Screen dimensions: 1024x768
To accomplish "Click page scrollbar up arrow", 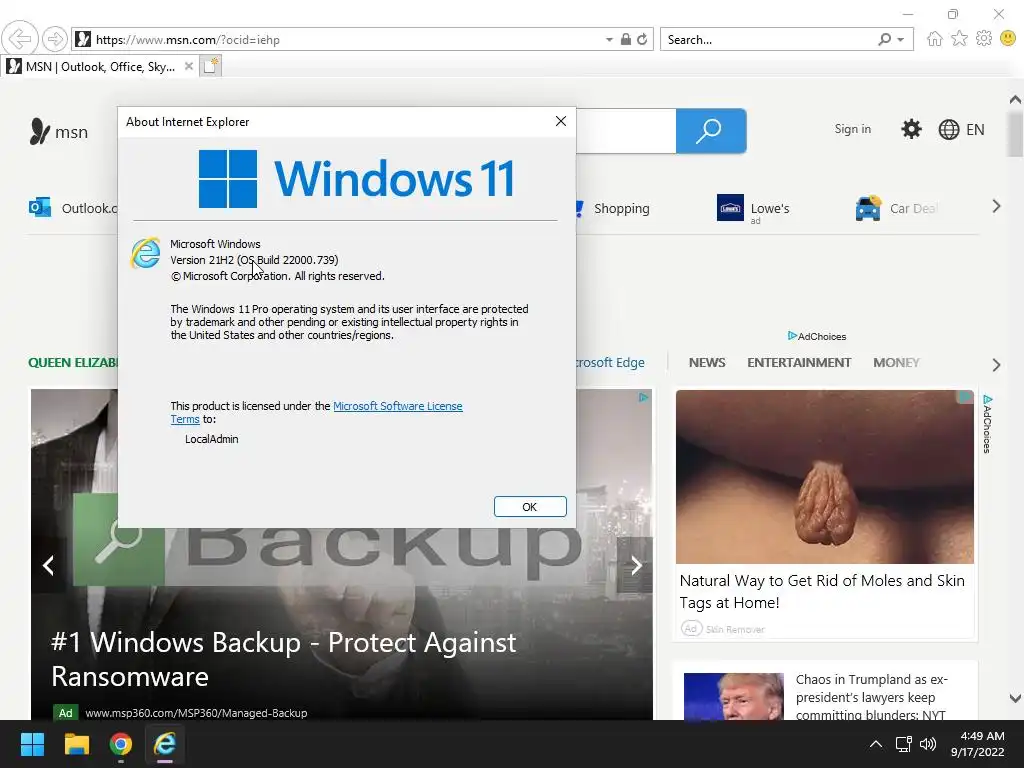I will click(1015, 99).
